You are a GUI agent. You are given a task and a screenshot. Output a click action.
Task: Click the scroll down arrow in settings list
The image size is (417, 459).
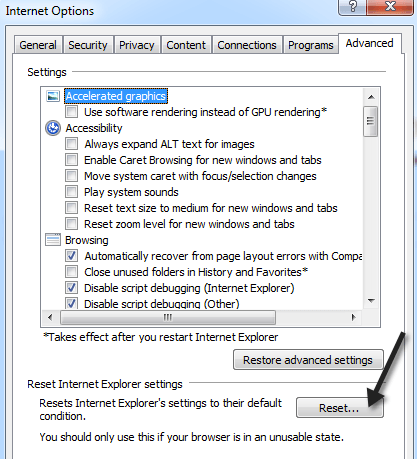(x=371, y=301)
